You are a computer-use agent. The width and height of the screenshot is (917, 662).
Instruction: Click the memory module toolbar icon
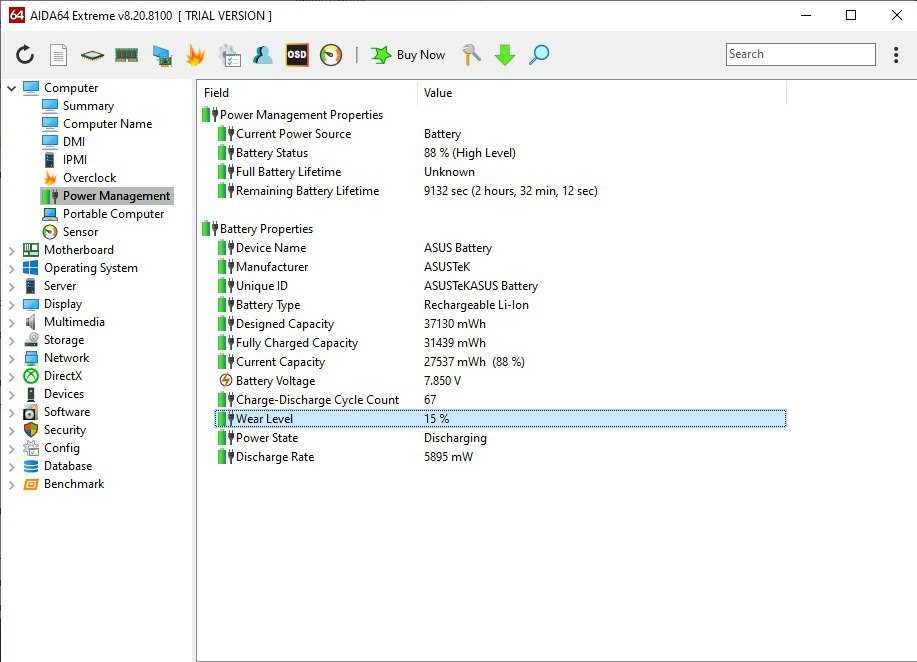coord(126,56)
